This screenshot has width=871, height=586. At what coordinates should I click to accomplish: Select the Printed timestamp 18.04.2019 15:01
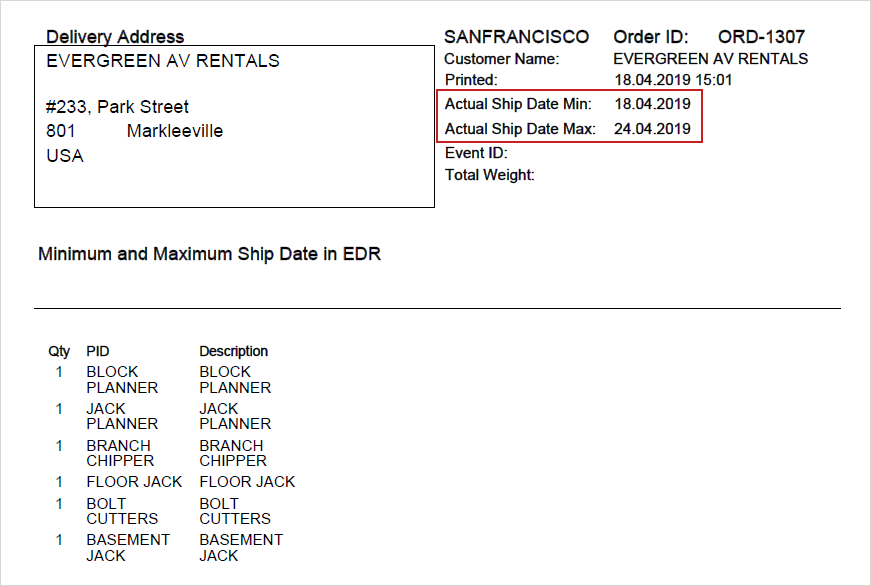[x=673, y=80]
